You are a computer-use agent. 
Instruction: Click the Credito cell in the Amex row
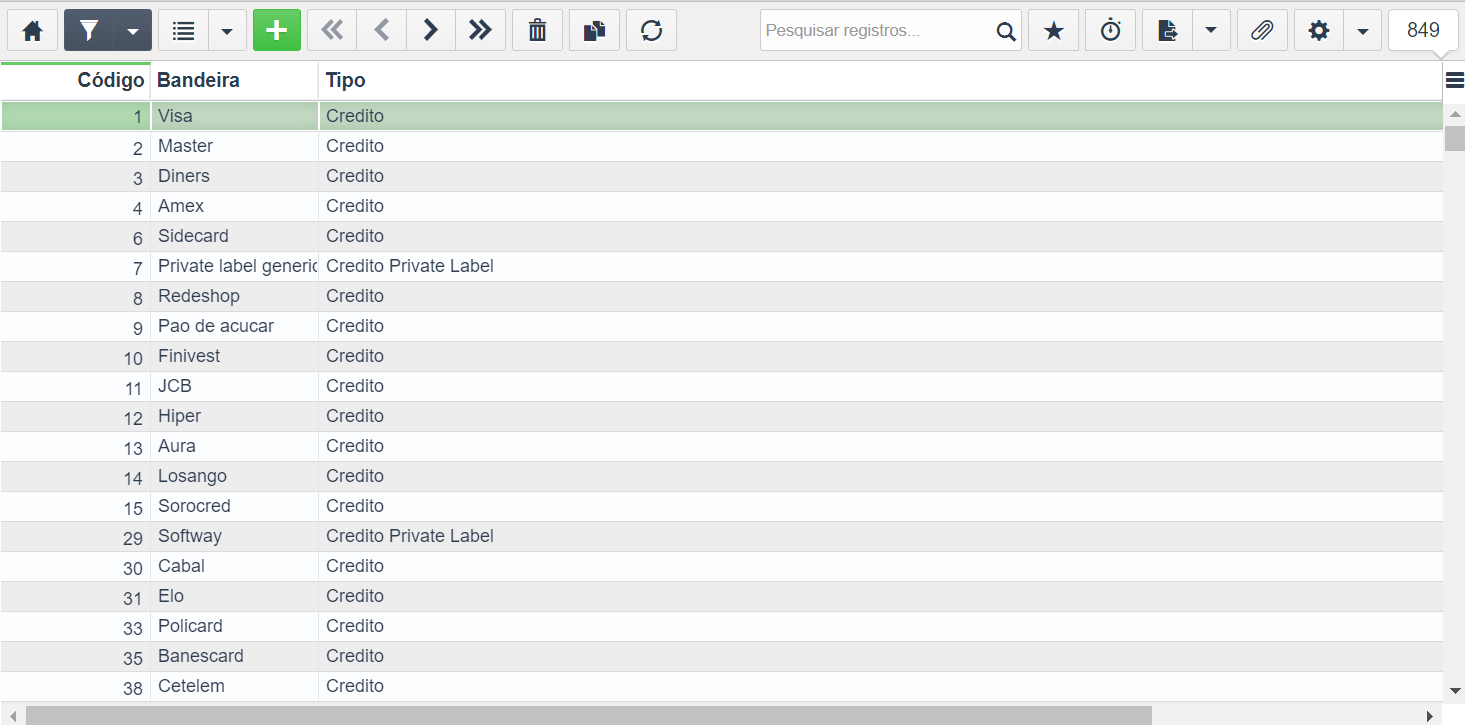coord(880,206)
